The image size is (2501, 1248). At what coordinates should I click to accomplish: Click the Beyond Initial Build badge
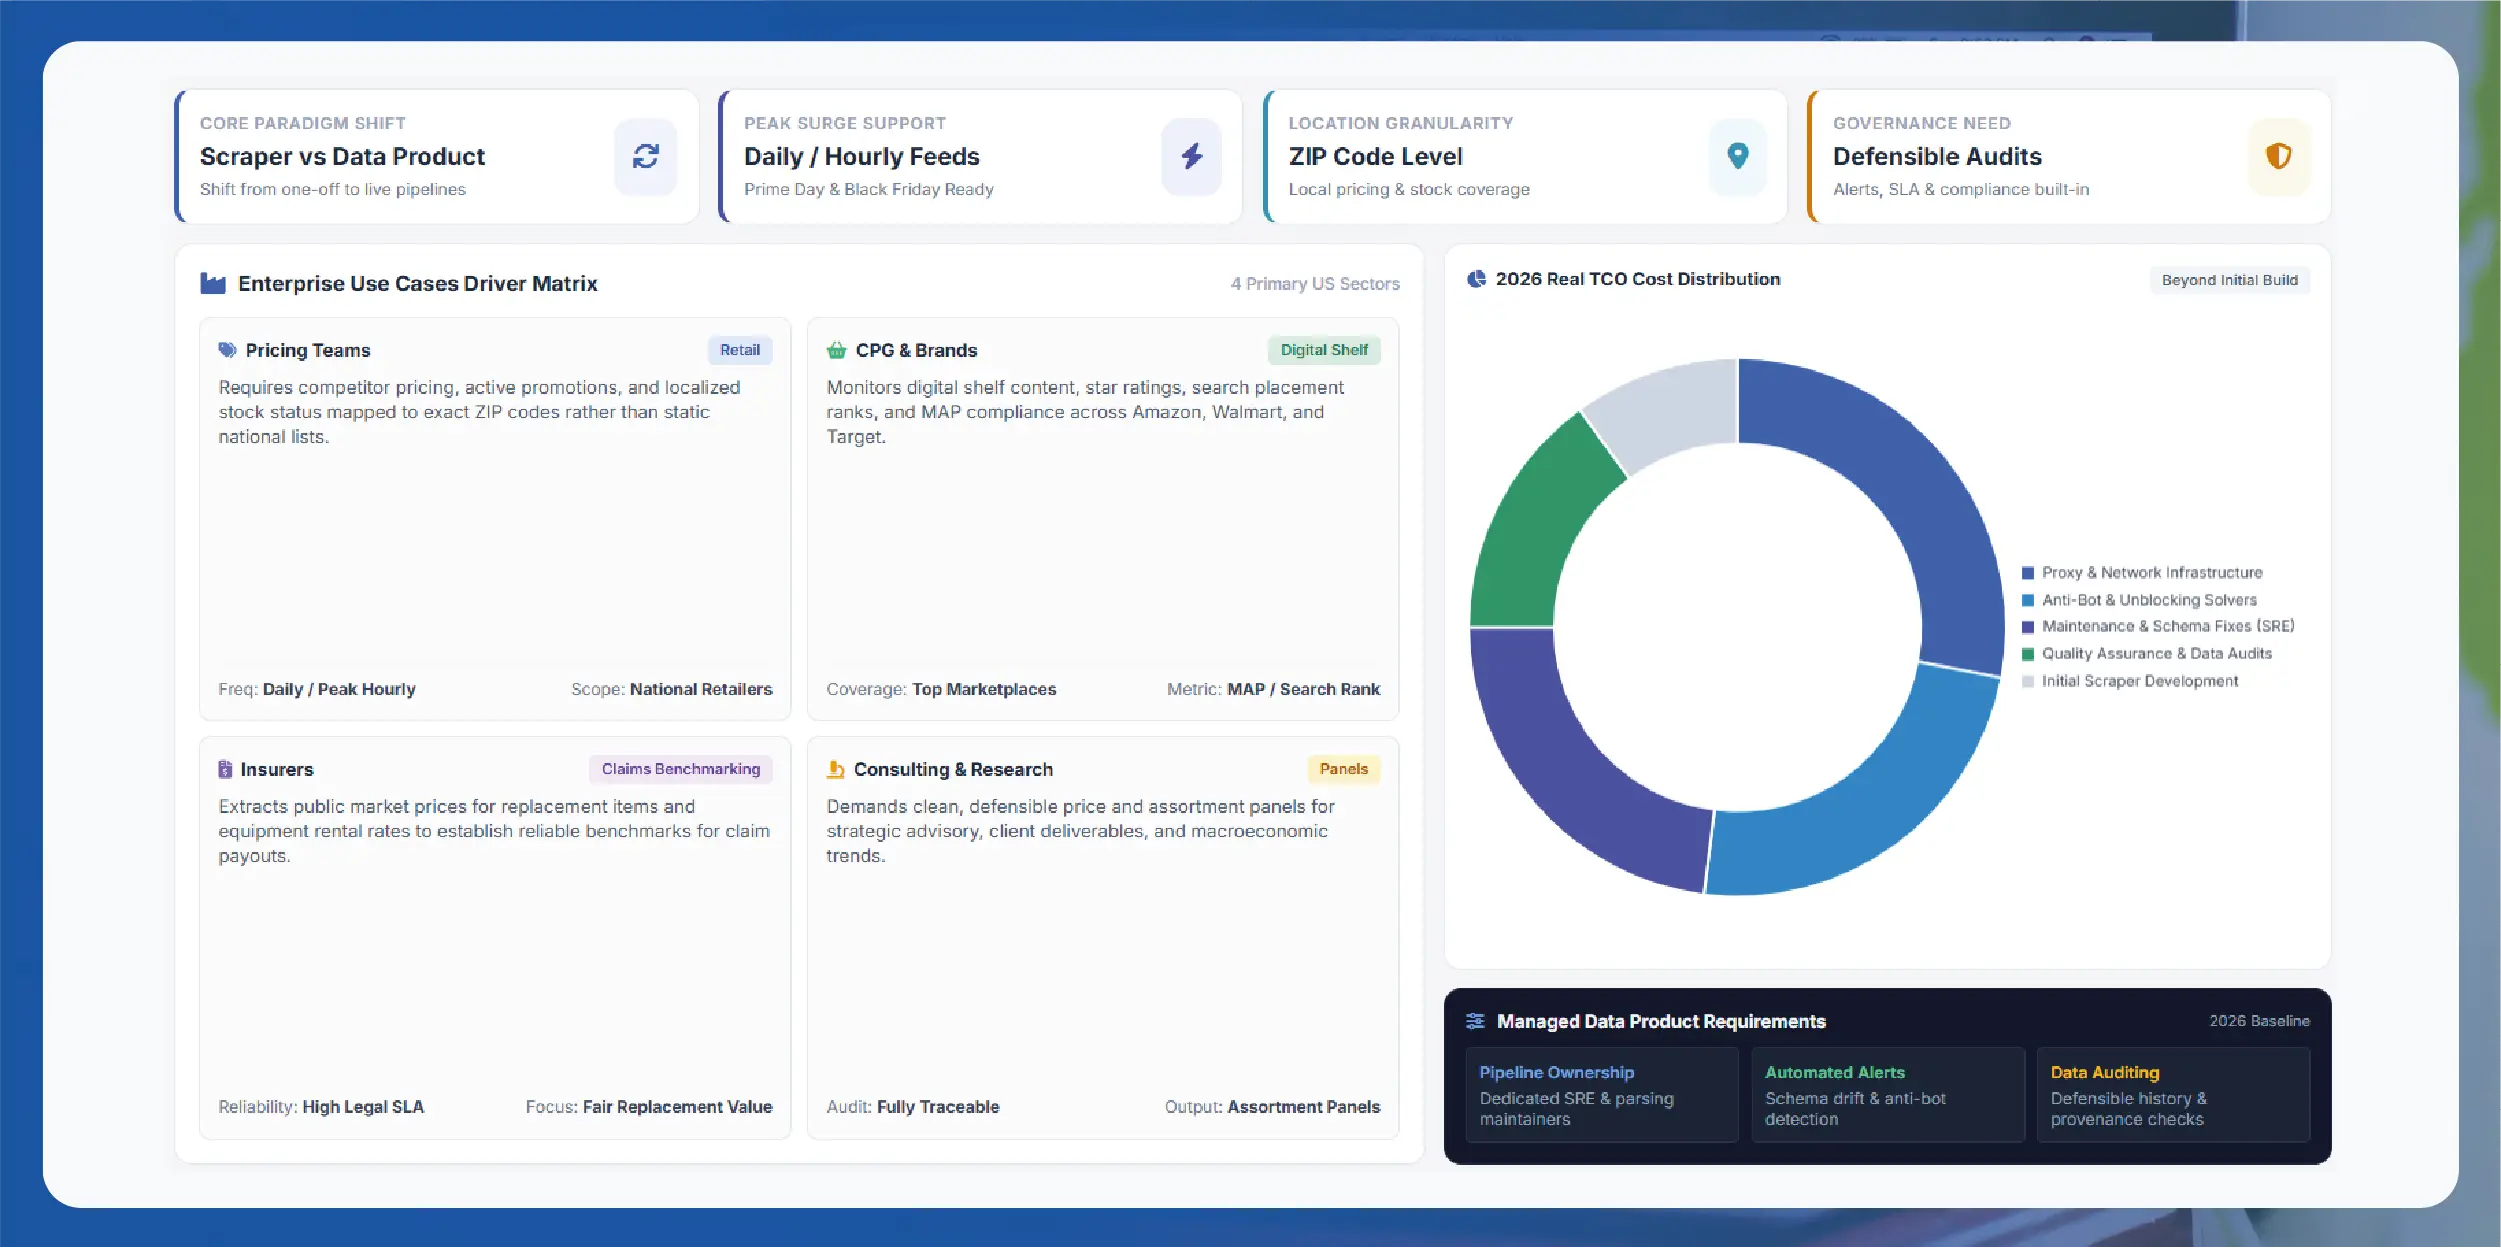pos(2230,280)
